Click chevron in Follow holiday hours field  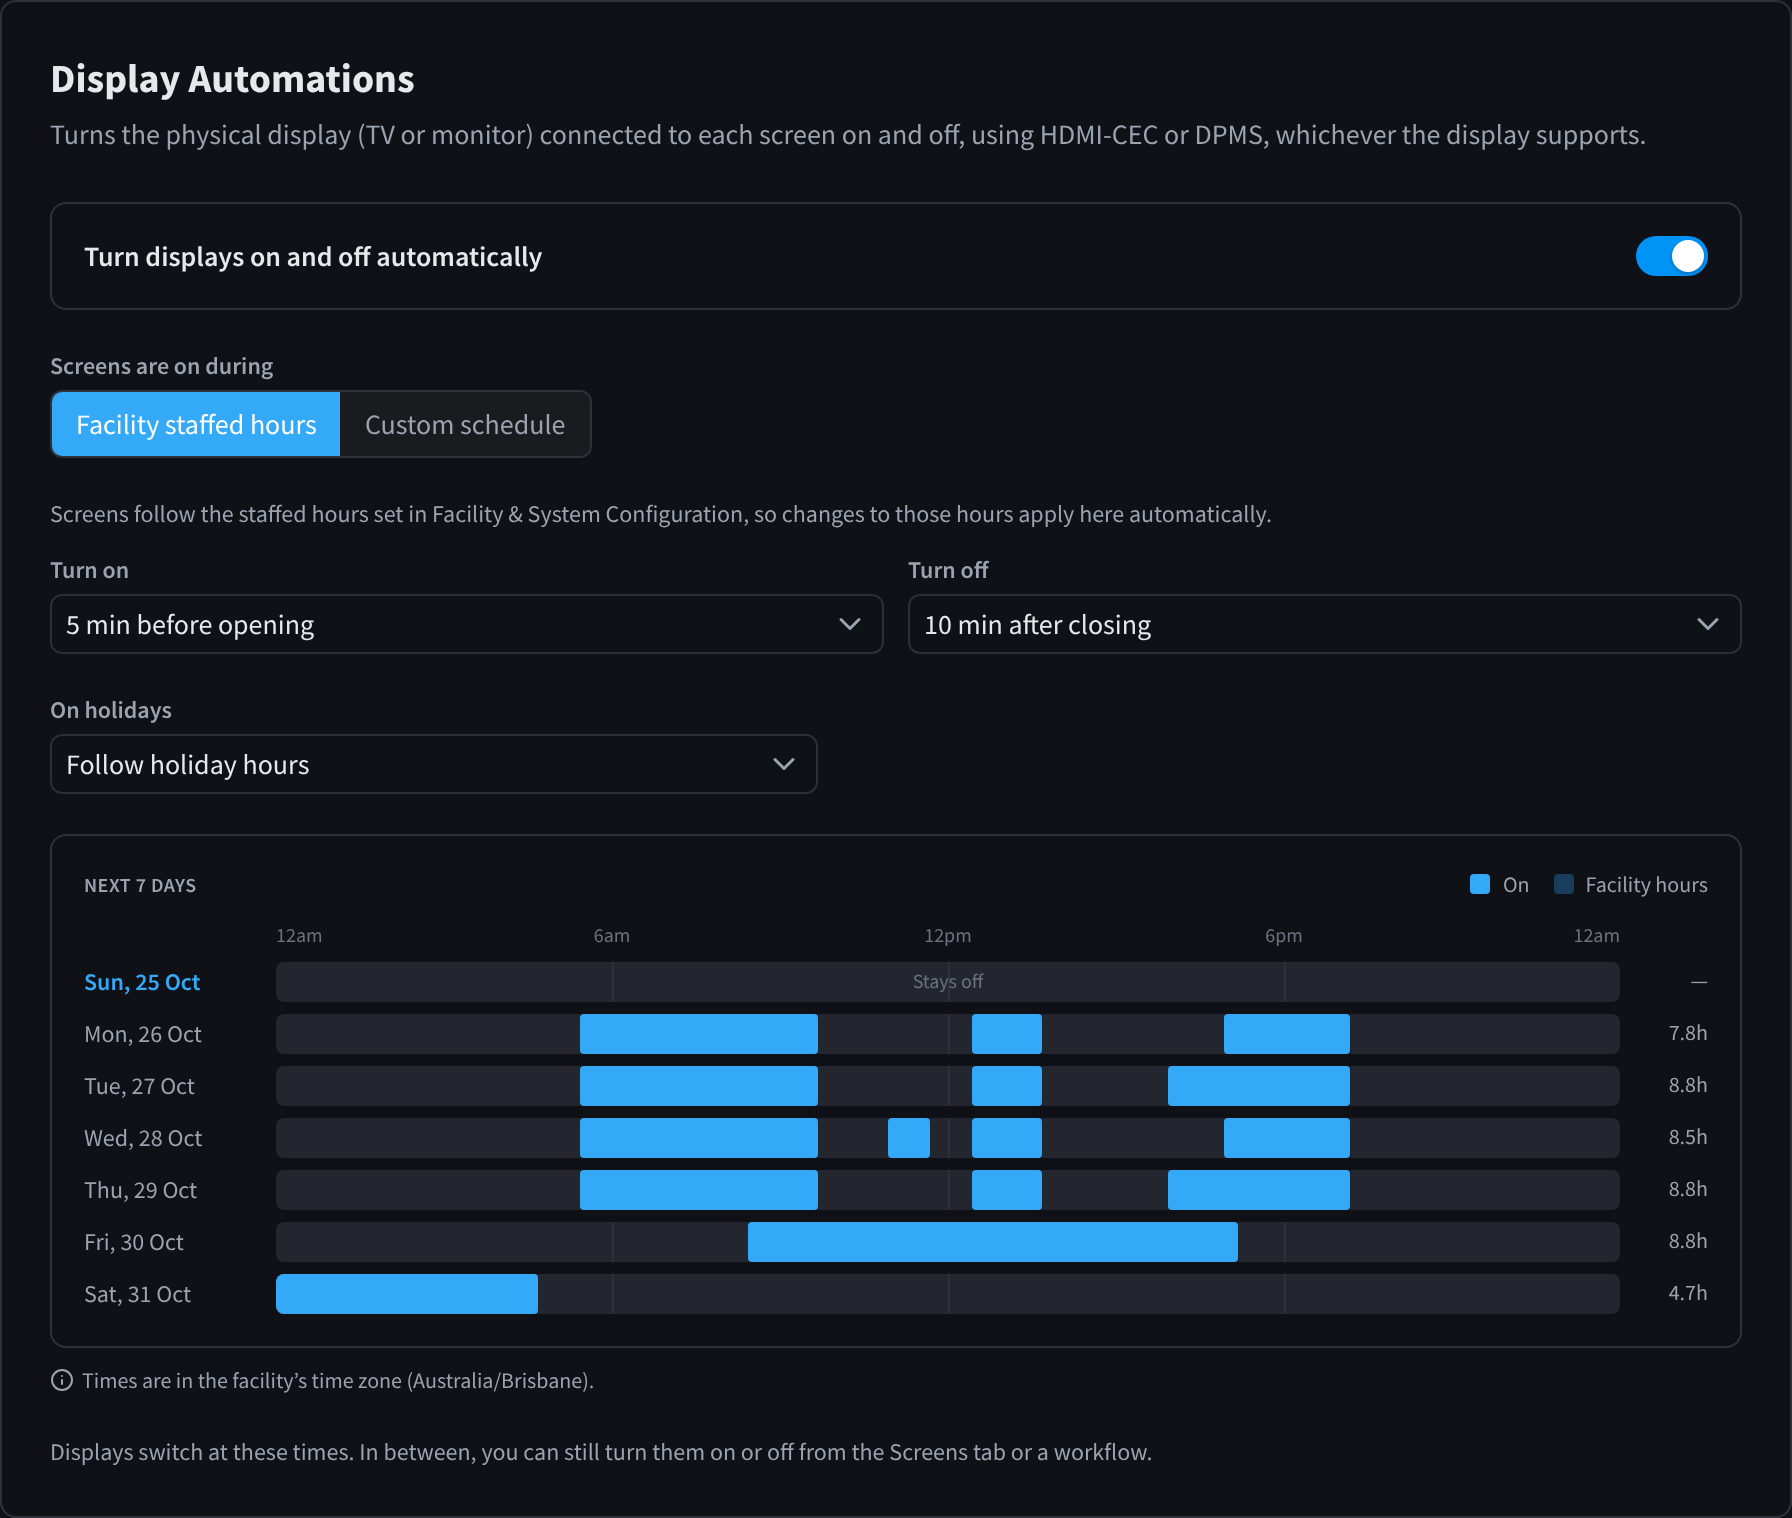[784, 764]
